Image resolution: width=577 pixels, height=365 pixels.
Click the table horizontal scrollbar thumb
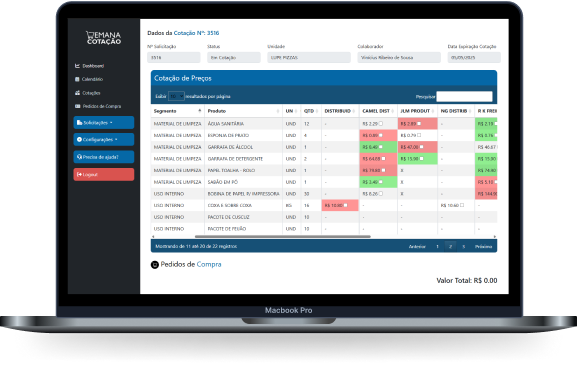pos(283,237)
